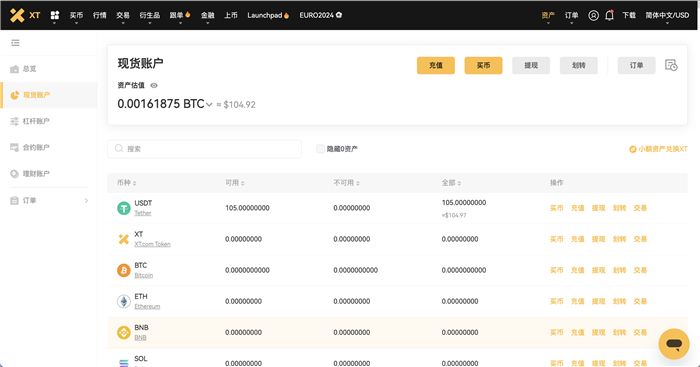Screen dimensions: 700x367
Task: Open 行情 in the top navigation
Action: 100,15
